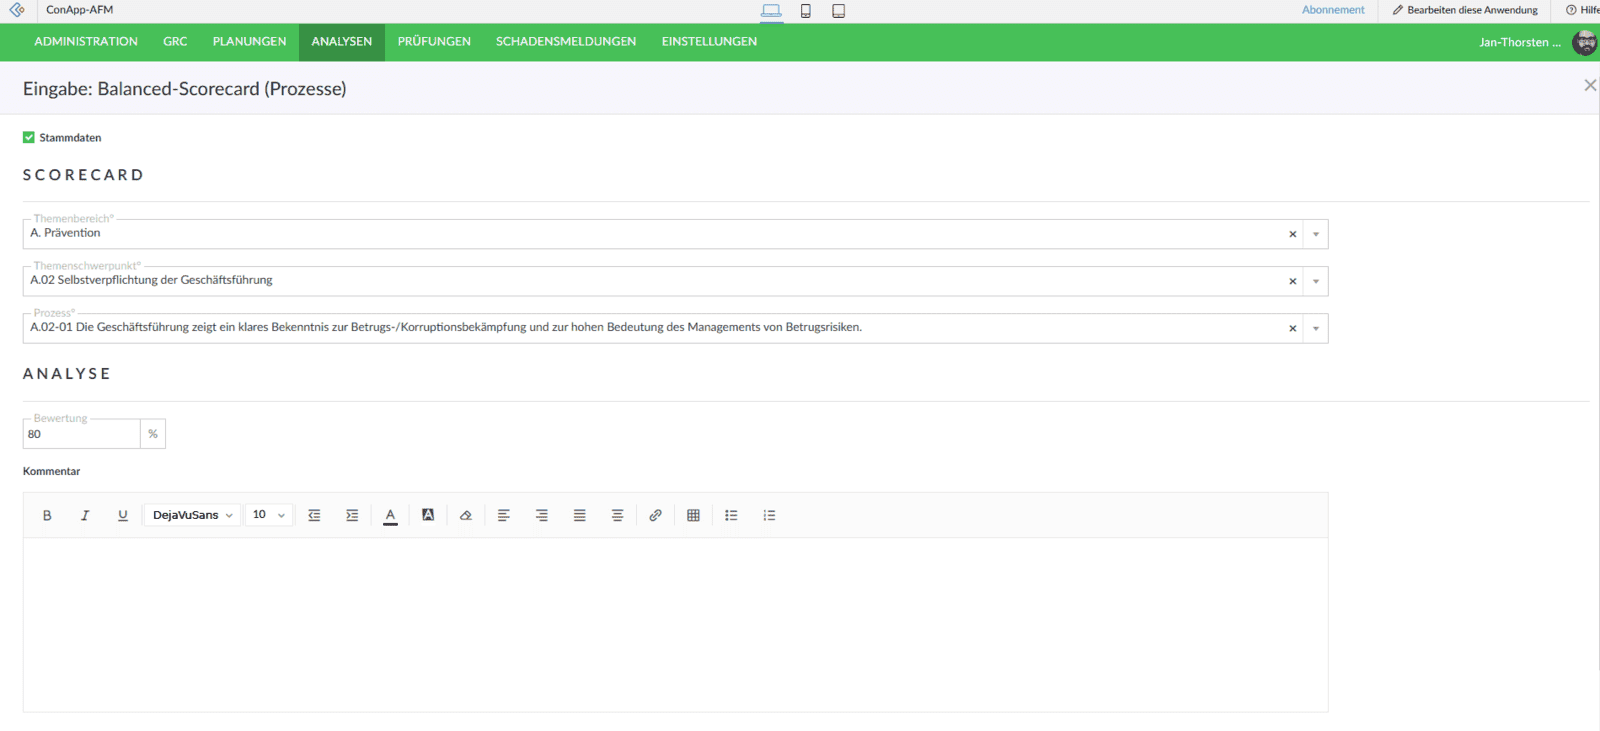The image size is (1600, 731).
Task: Apply italic formatting in comment editor
Action: tap(85, 515)
